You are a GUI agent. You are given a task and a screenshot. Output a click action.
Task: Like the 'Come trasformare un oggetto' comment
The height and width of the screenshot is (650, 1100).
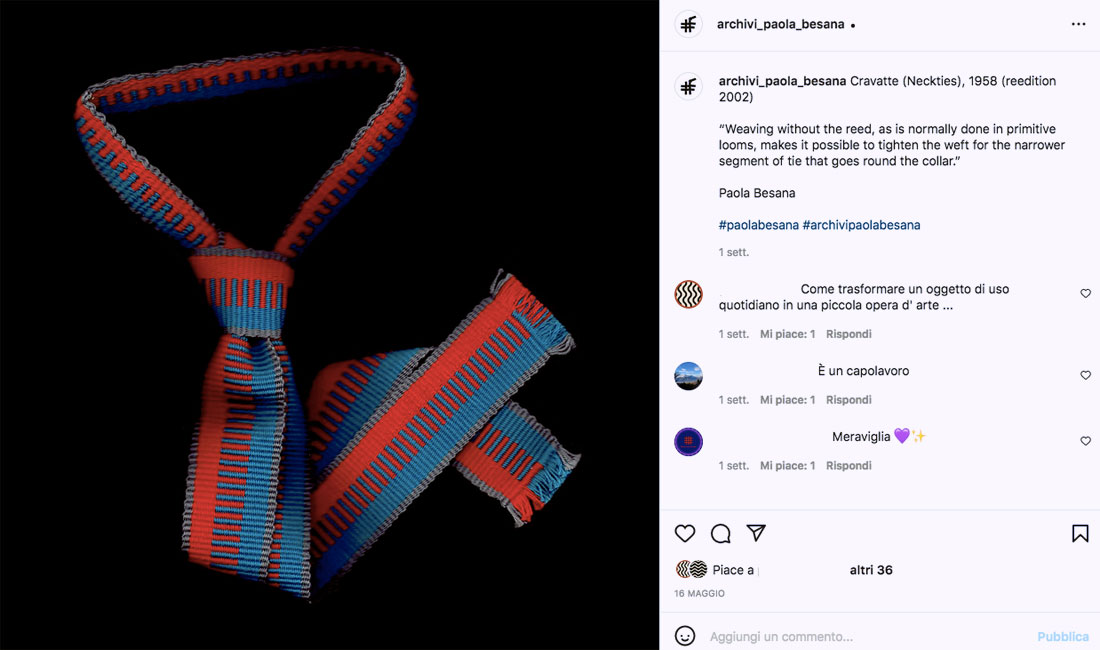[1085, 294]
